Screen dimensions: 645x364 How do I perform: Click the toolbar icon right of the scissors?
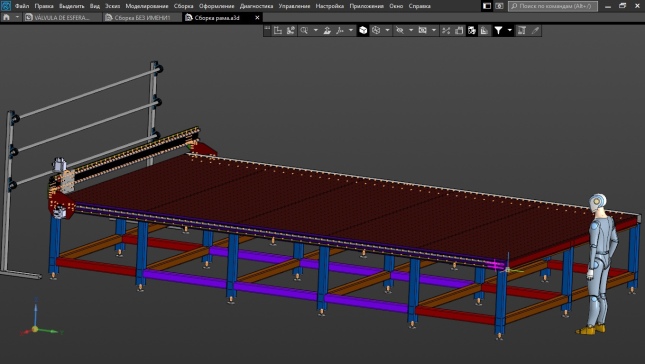(x=459, y=30)
